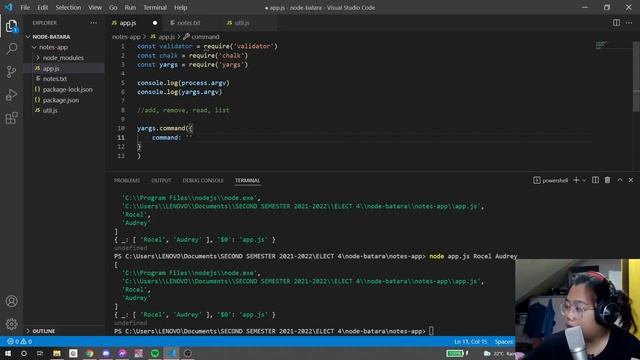
Task: Switch to the app.js editor tab
Action: 135,23
